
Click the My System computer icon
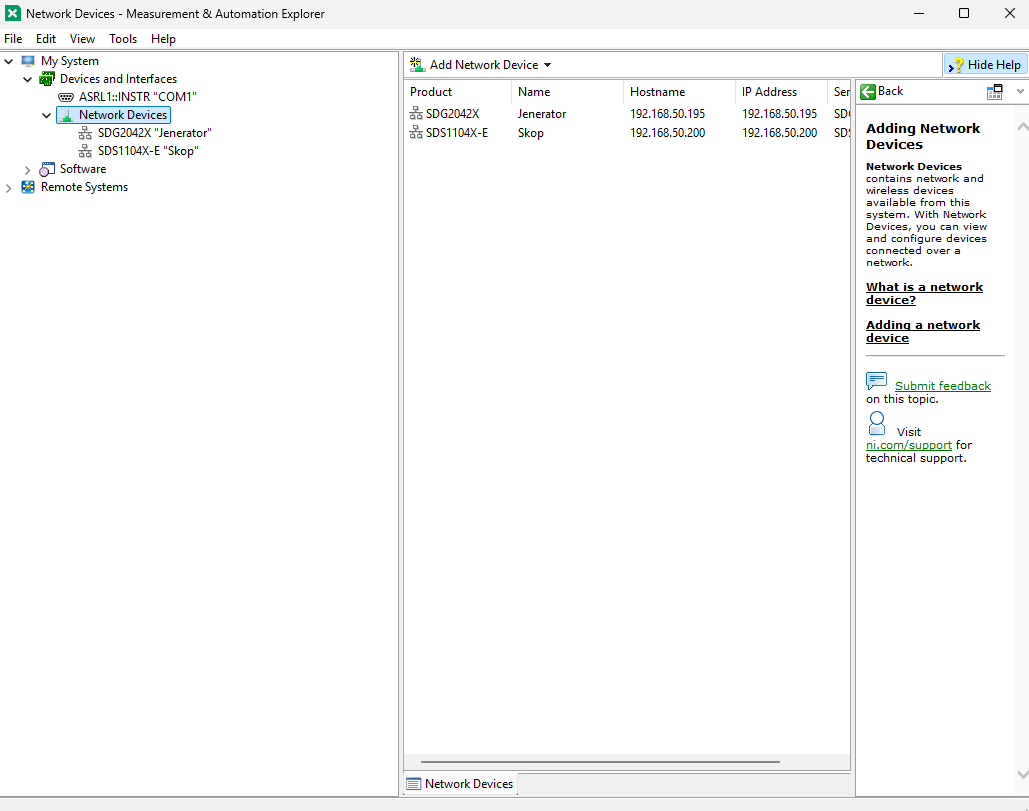[28, 61]
